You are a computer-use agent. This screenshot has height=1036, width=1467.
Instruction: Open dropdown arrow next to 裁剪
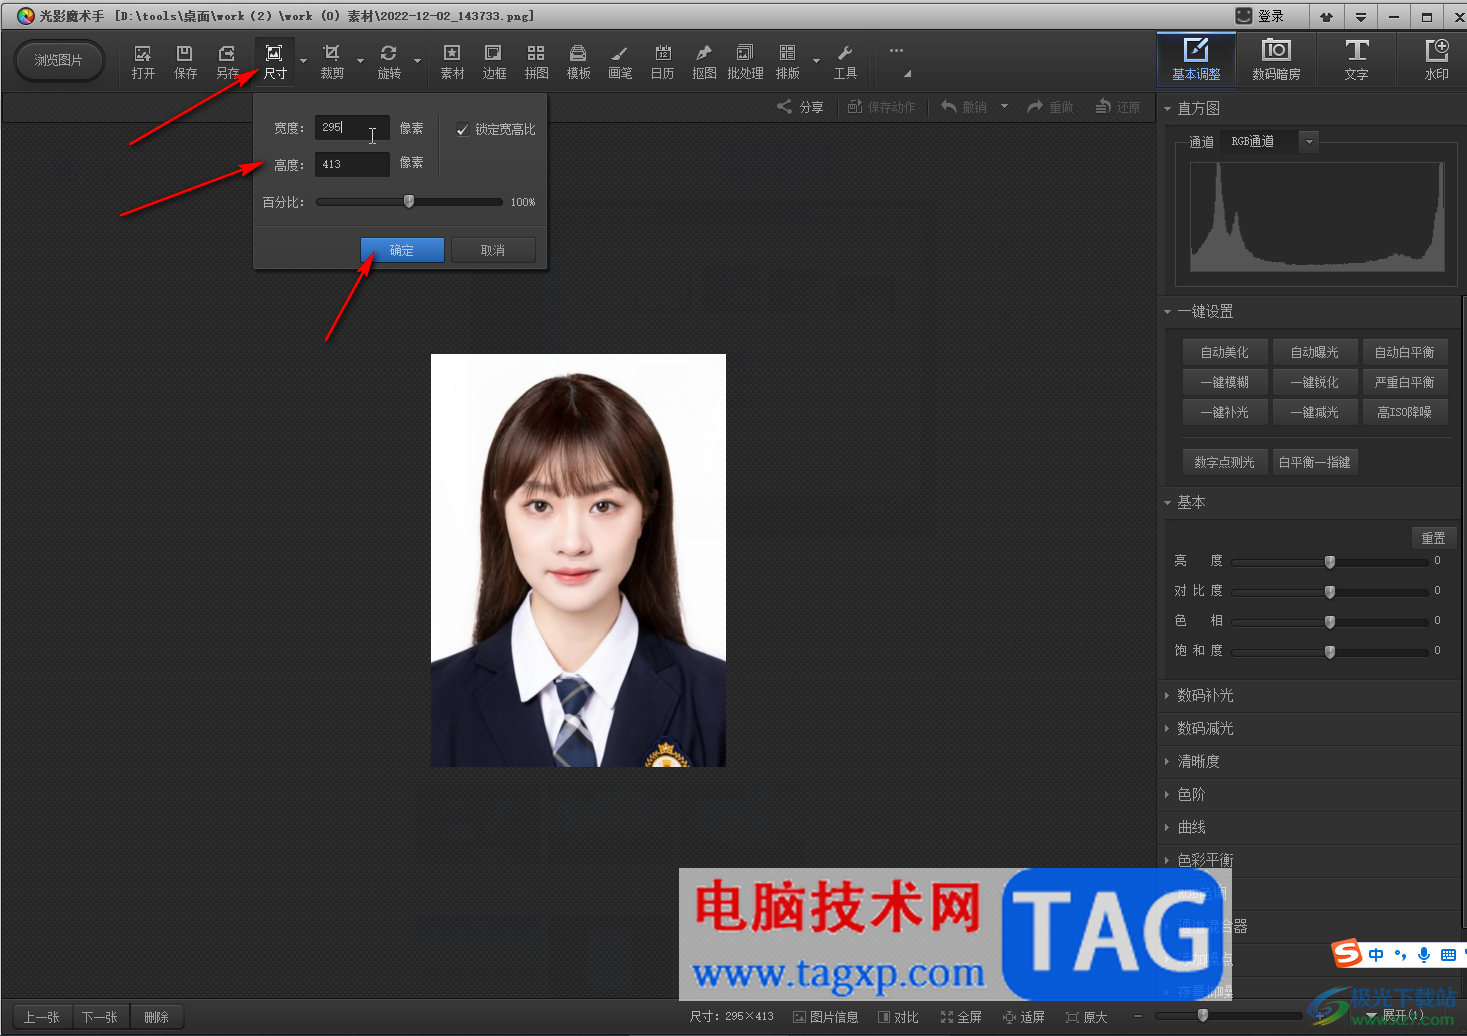360,61
